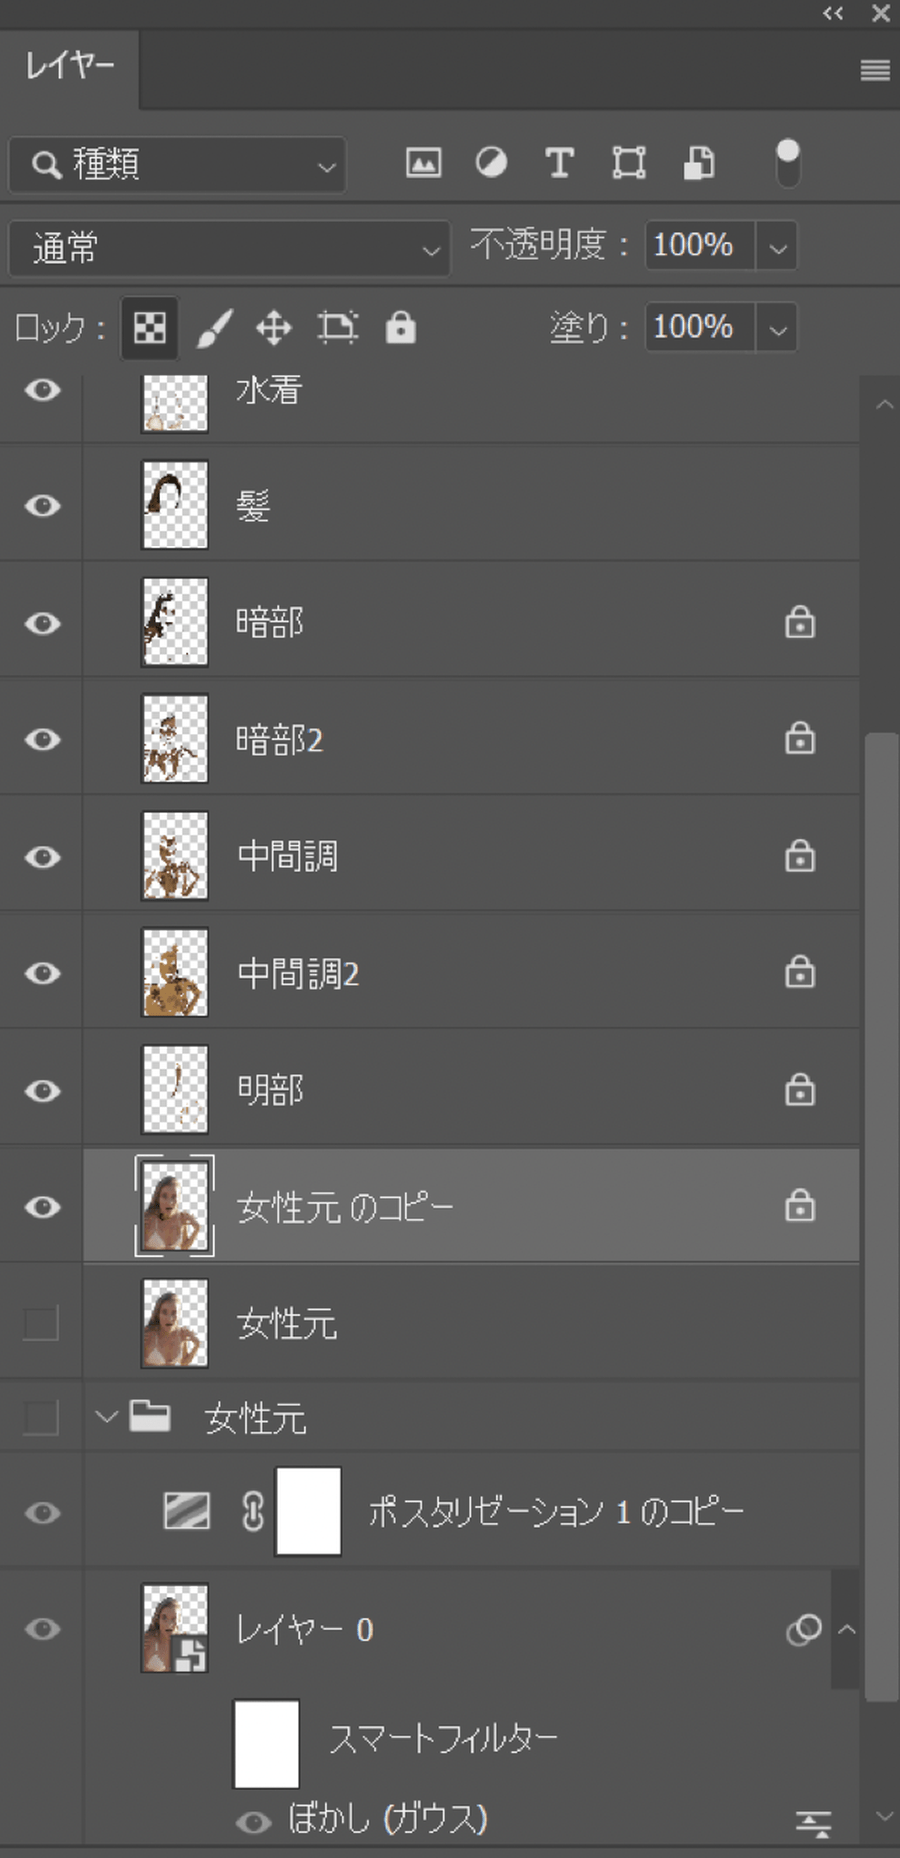Toggle the layer filtering on/off switch
The image size is (900, 1858).
click(x=788, y=163)
